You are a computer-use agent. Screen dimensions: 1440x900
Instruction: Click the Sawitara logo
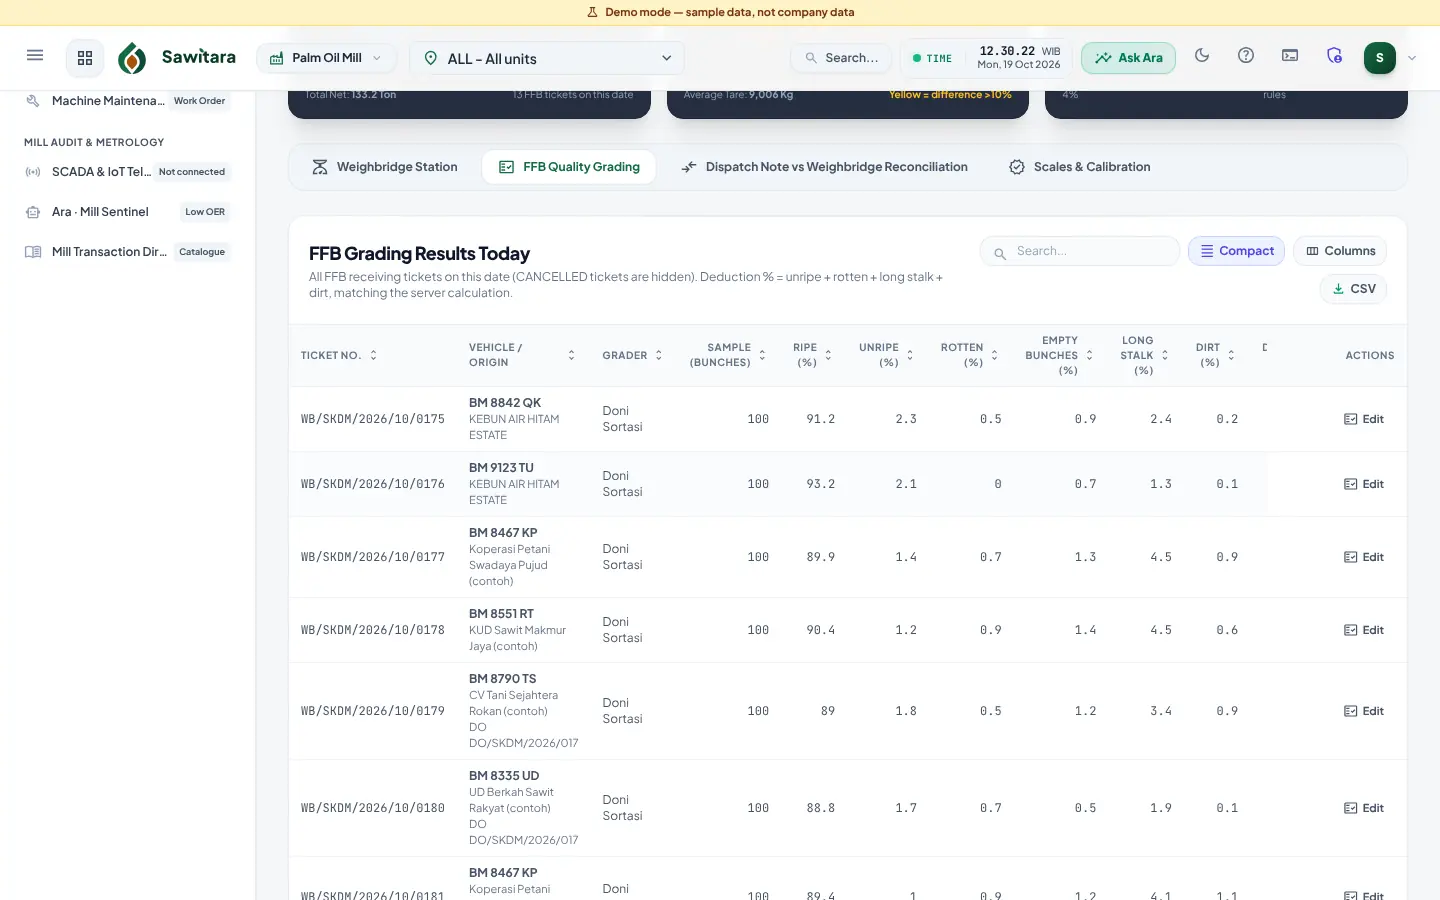coord(177,58)
